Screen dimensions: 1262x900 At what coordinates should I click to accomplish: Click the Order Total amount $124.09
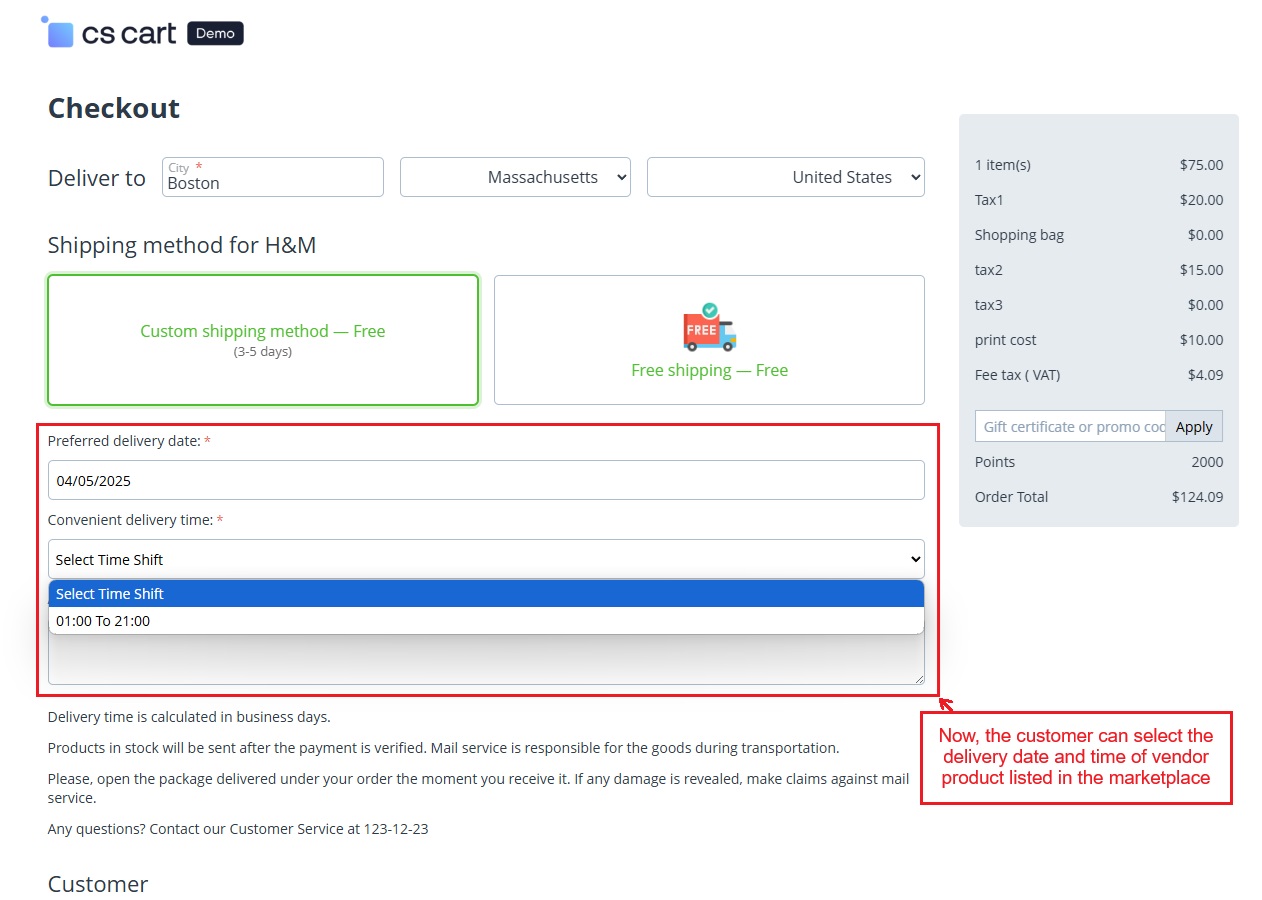[x=1197, y=497]
